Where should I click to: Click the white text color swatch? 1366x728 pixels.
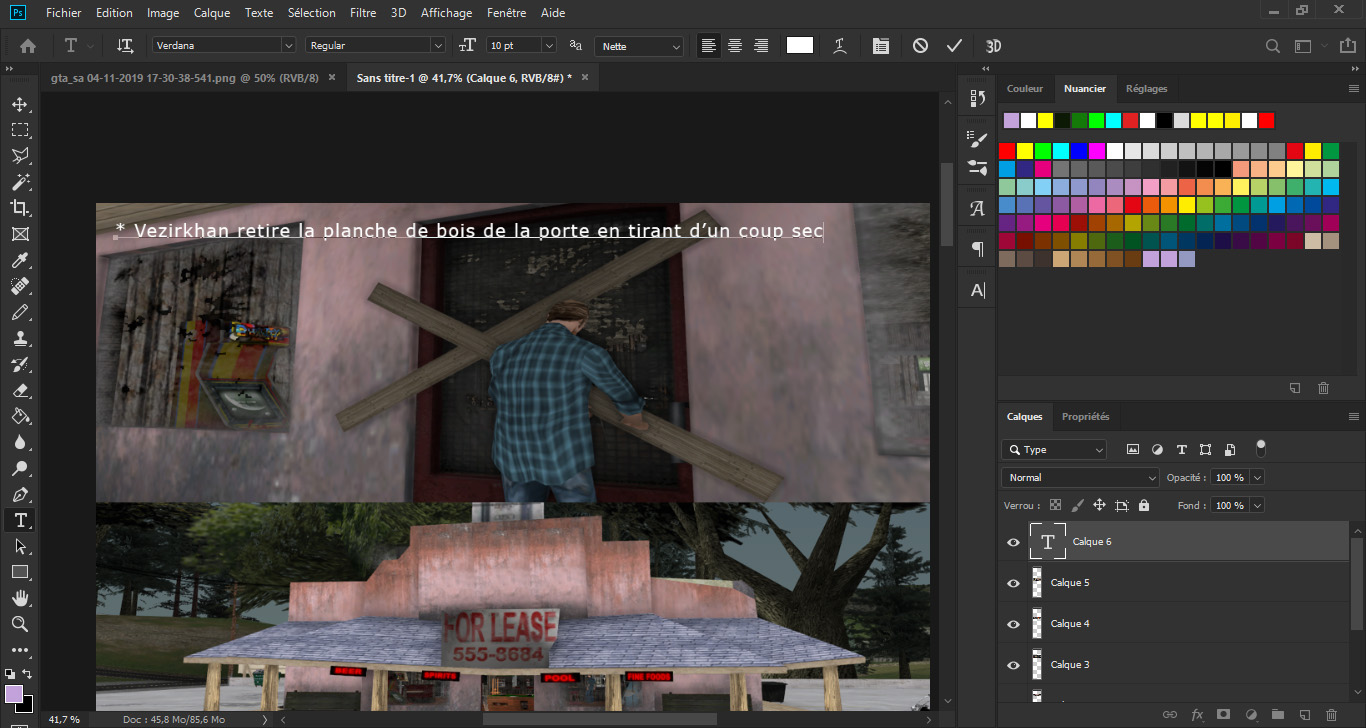point(800,45)
